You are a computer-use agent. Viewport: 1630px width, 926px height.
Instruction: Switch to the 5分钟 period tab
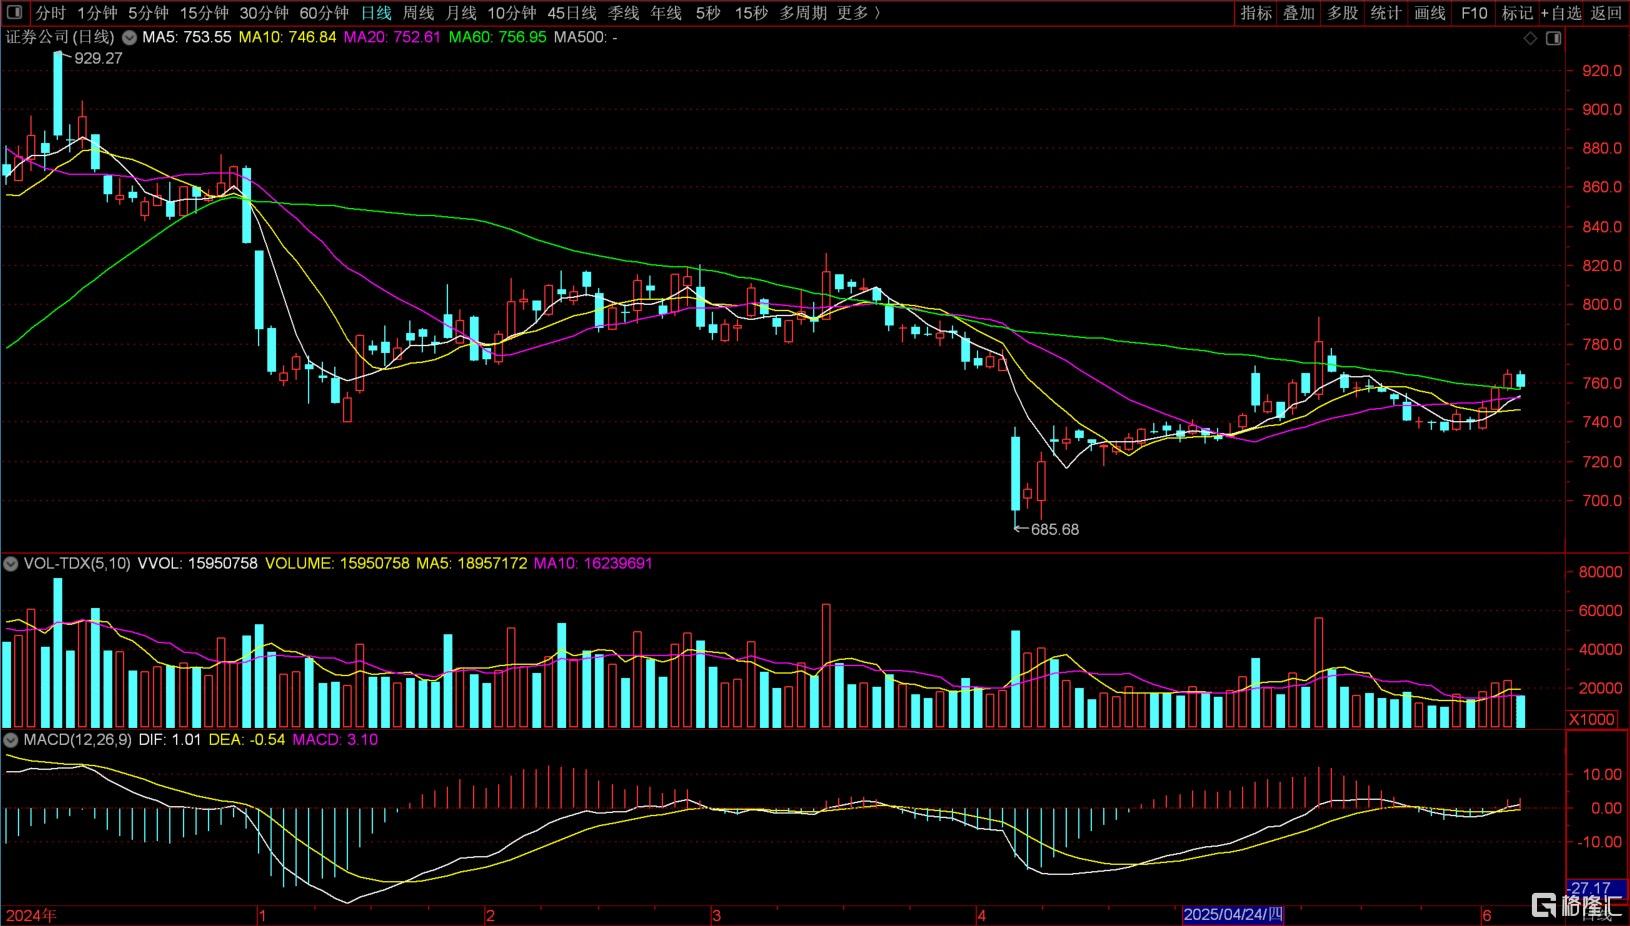148,13
